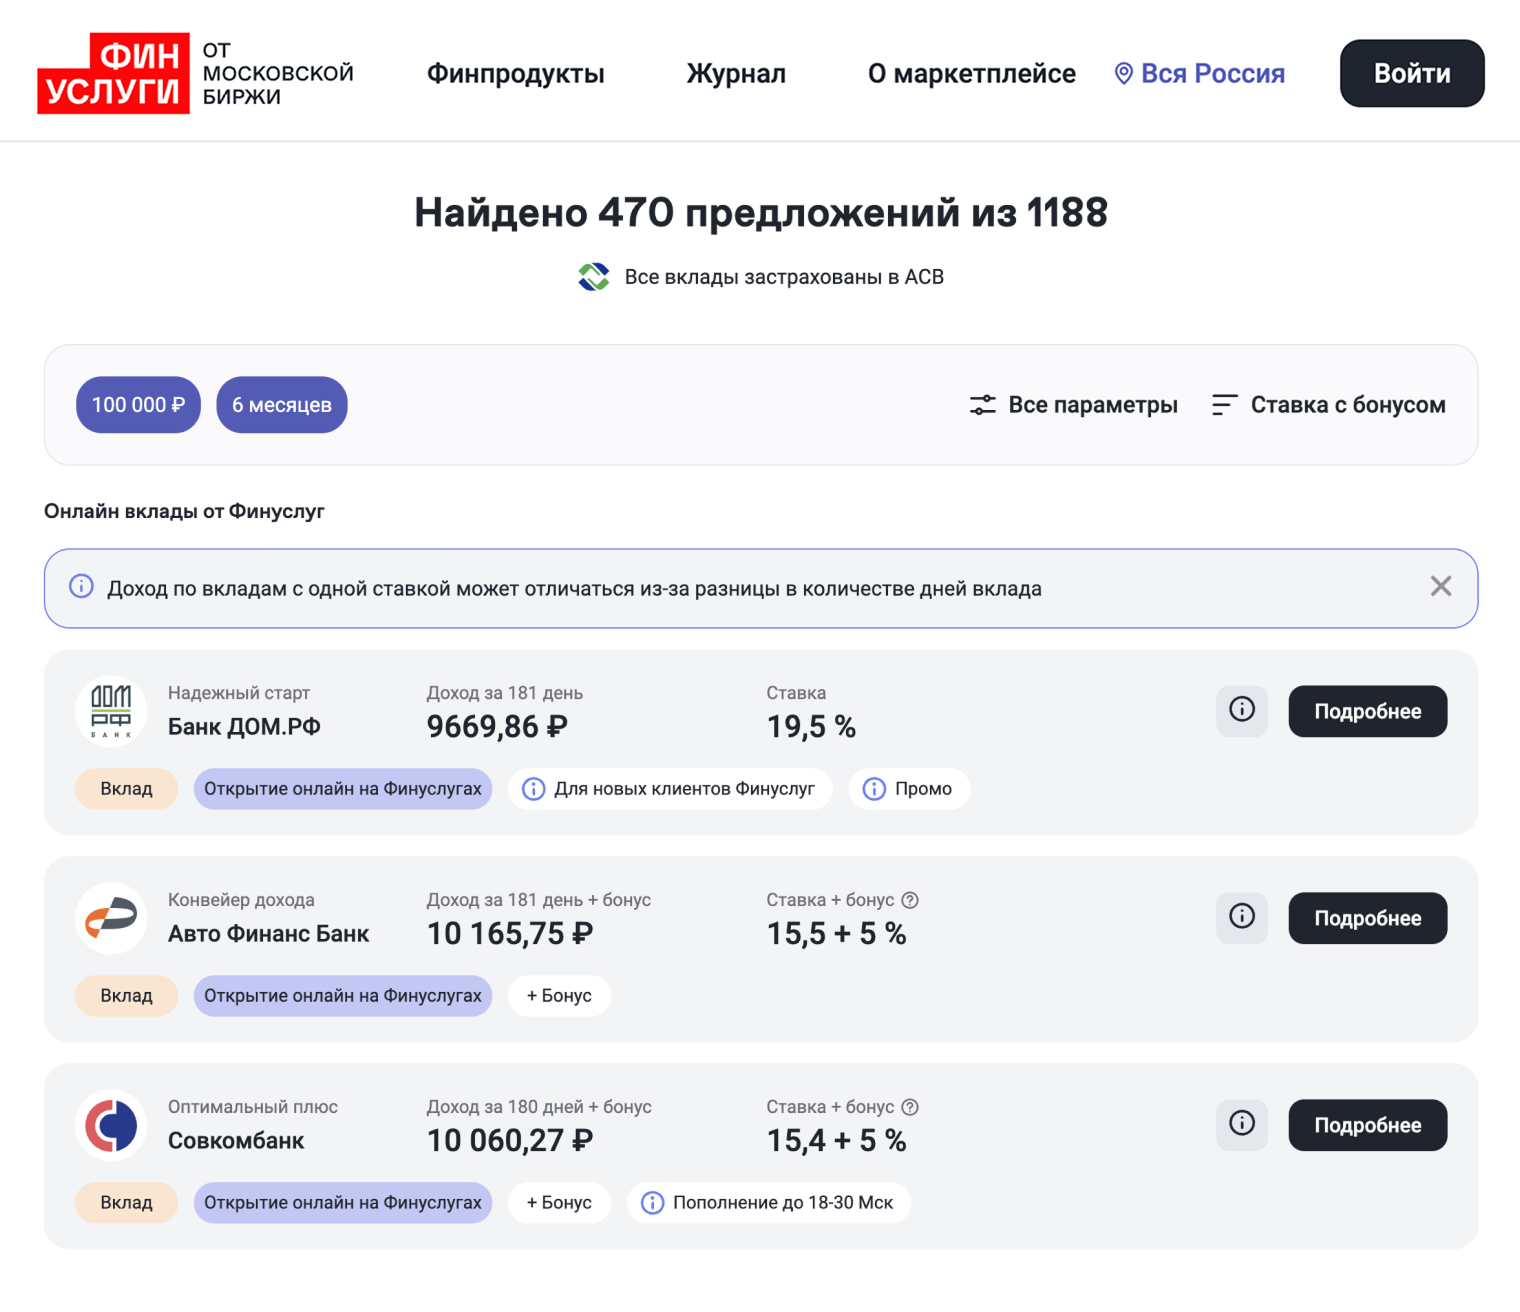The width and height of the screenshot is (1520, 1312).
Task: Open info icon for Авто Финанс Банк deposit
Action: click(1242, 917)
